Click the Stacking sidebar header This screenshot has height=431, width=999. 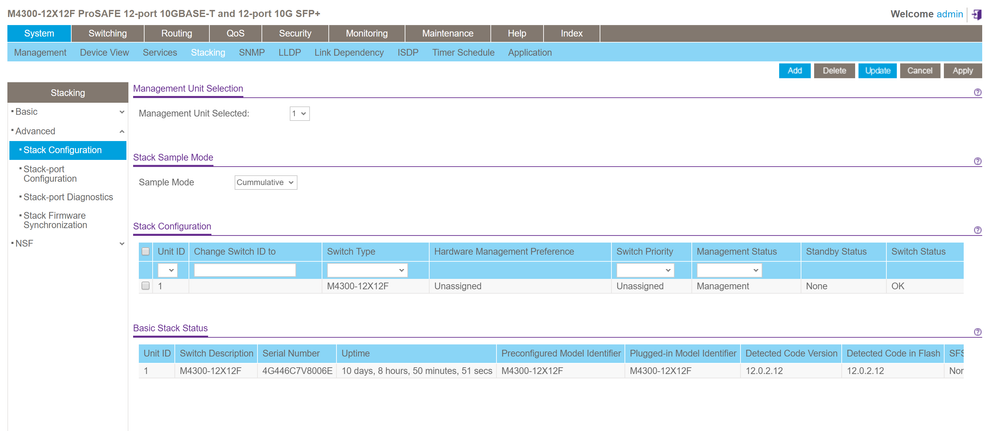pyautogui.click(x=68, y=93)
